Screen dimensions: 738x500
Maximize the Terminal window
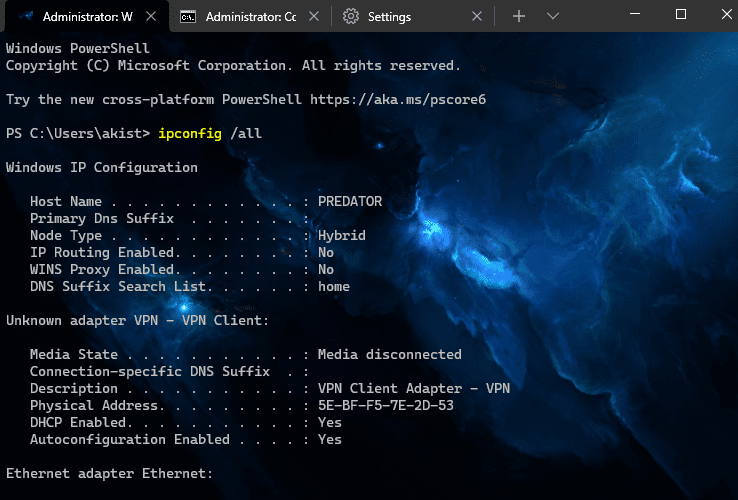[x=681, y=14]
